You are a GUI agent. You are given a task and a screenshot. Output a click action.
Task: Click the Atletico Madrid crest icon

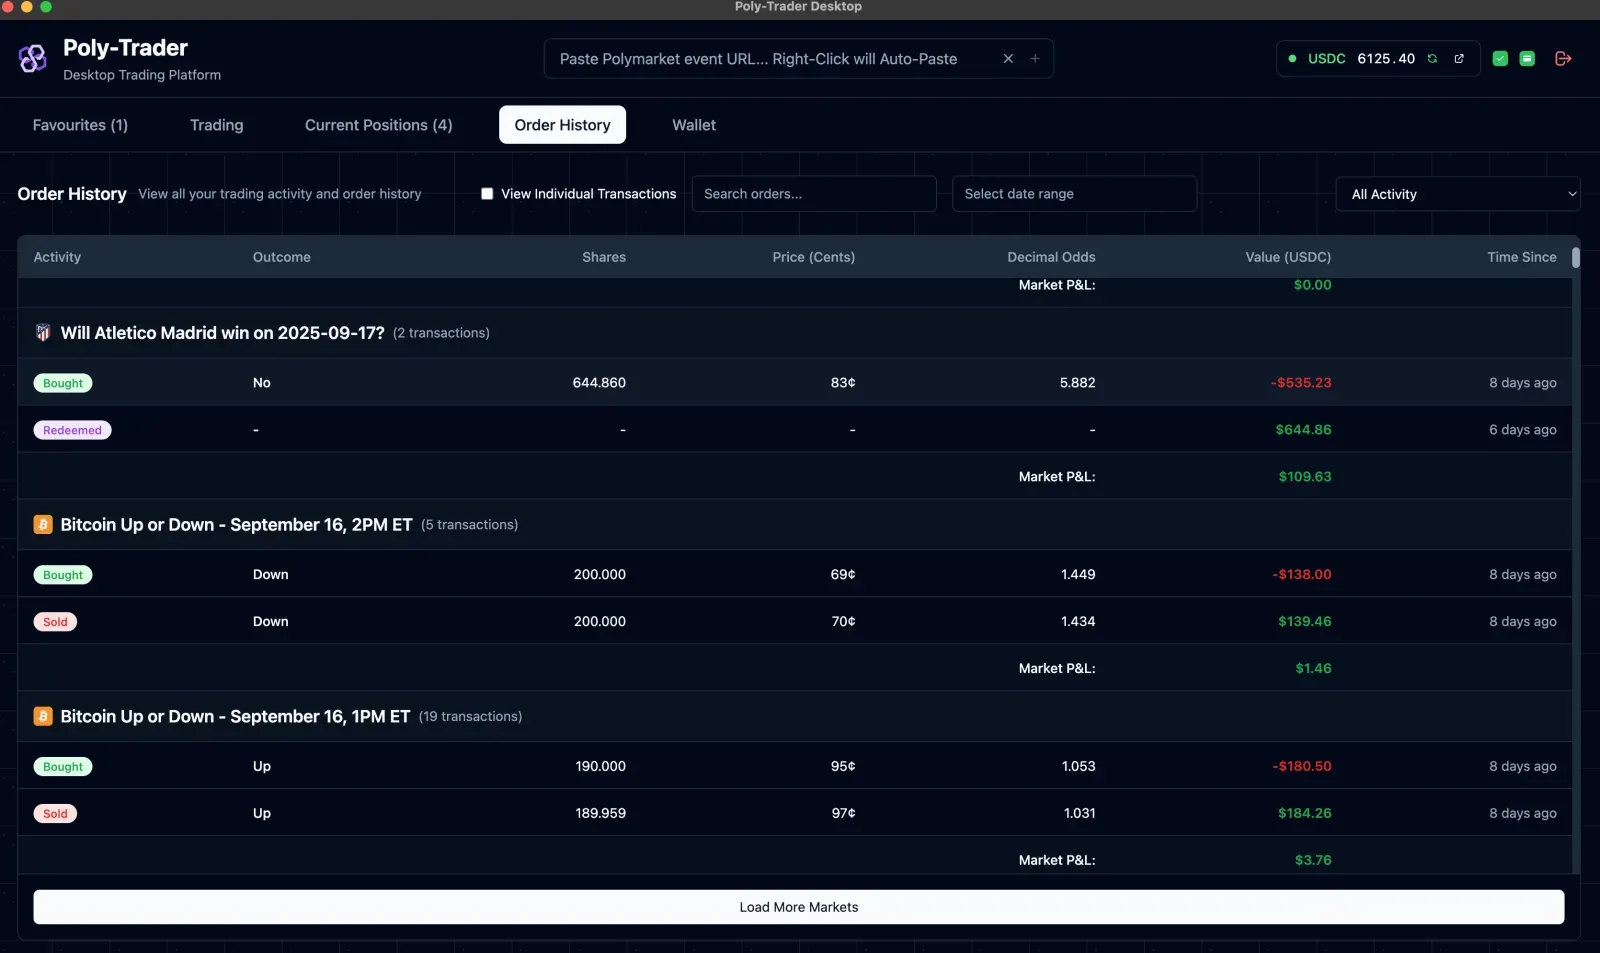click(x=43, y=333)
